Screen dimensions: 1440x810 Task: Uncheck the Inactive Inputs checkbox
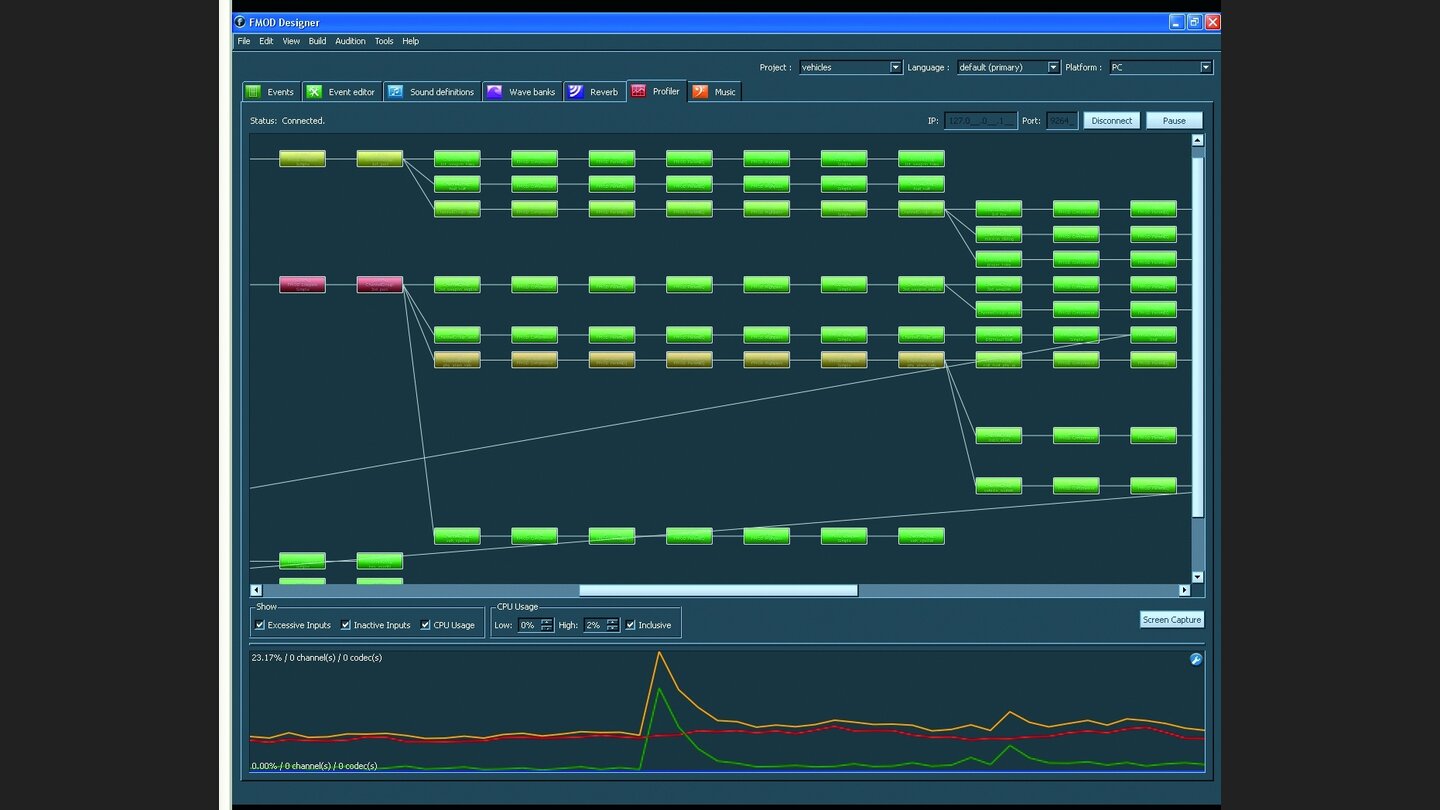346,625
